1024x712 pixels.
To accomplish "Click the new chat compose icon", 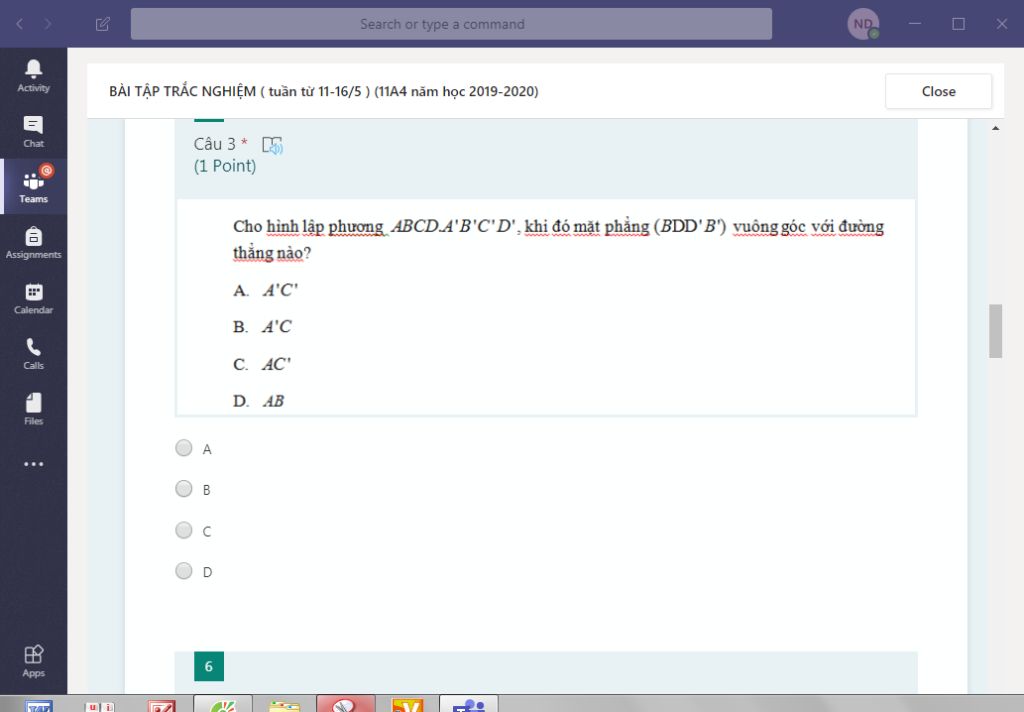I will pyautogui.click(x=103, y=24).
